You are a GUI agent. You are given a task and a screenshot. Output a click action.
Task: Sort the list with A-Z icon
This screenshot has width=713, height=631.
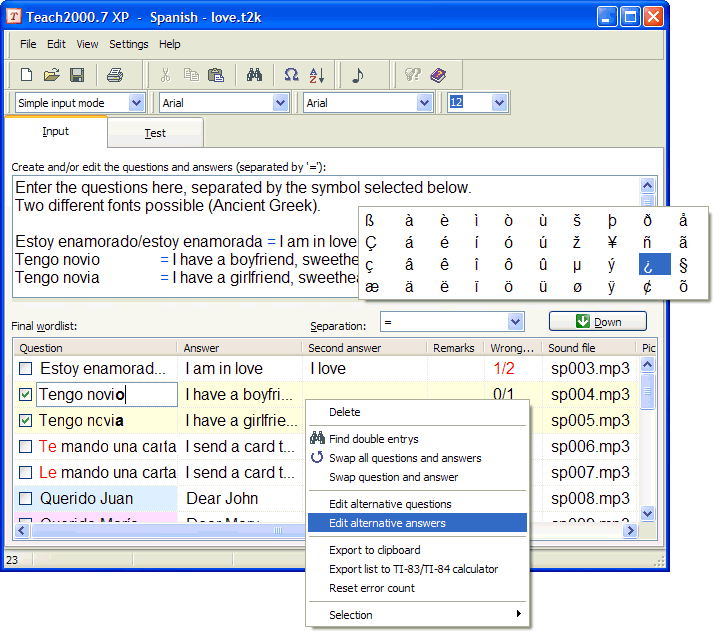[x=316, y=75]
